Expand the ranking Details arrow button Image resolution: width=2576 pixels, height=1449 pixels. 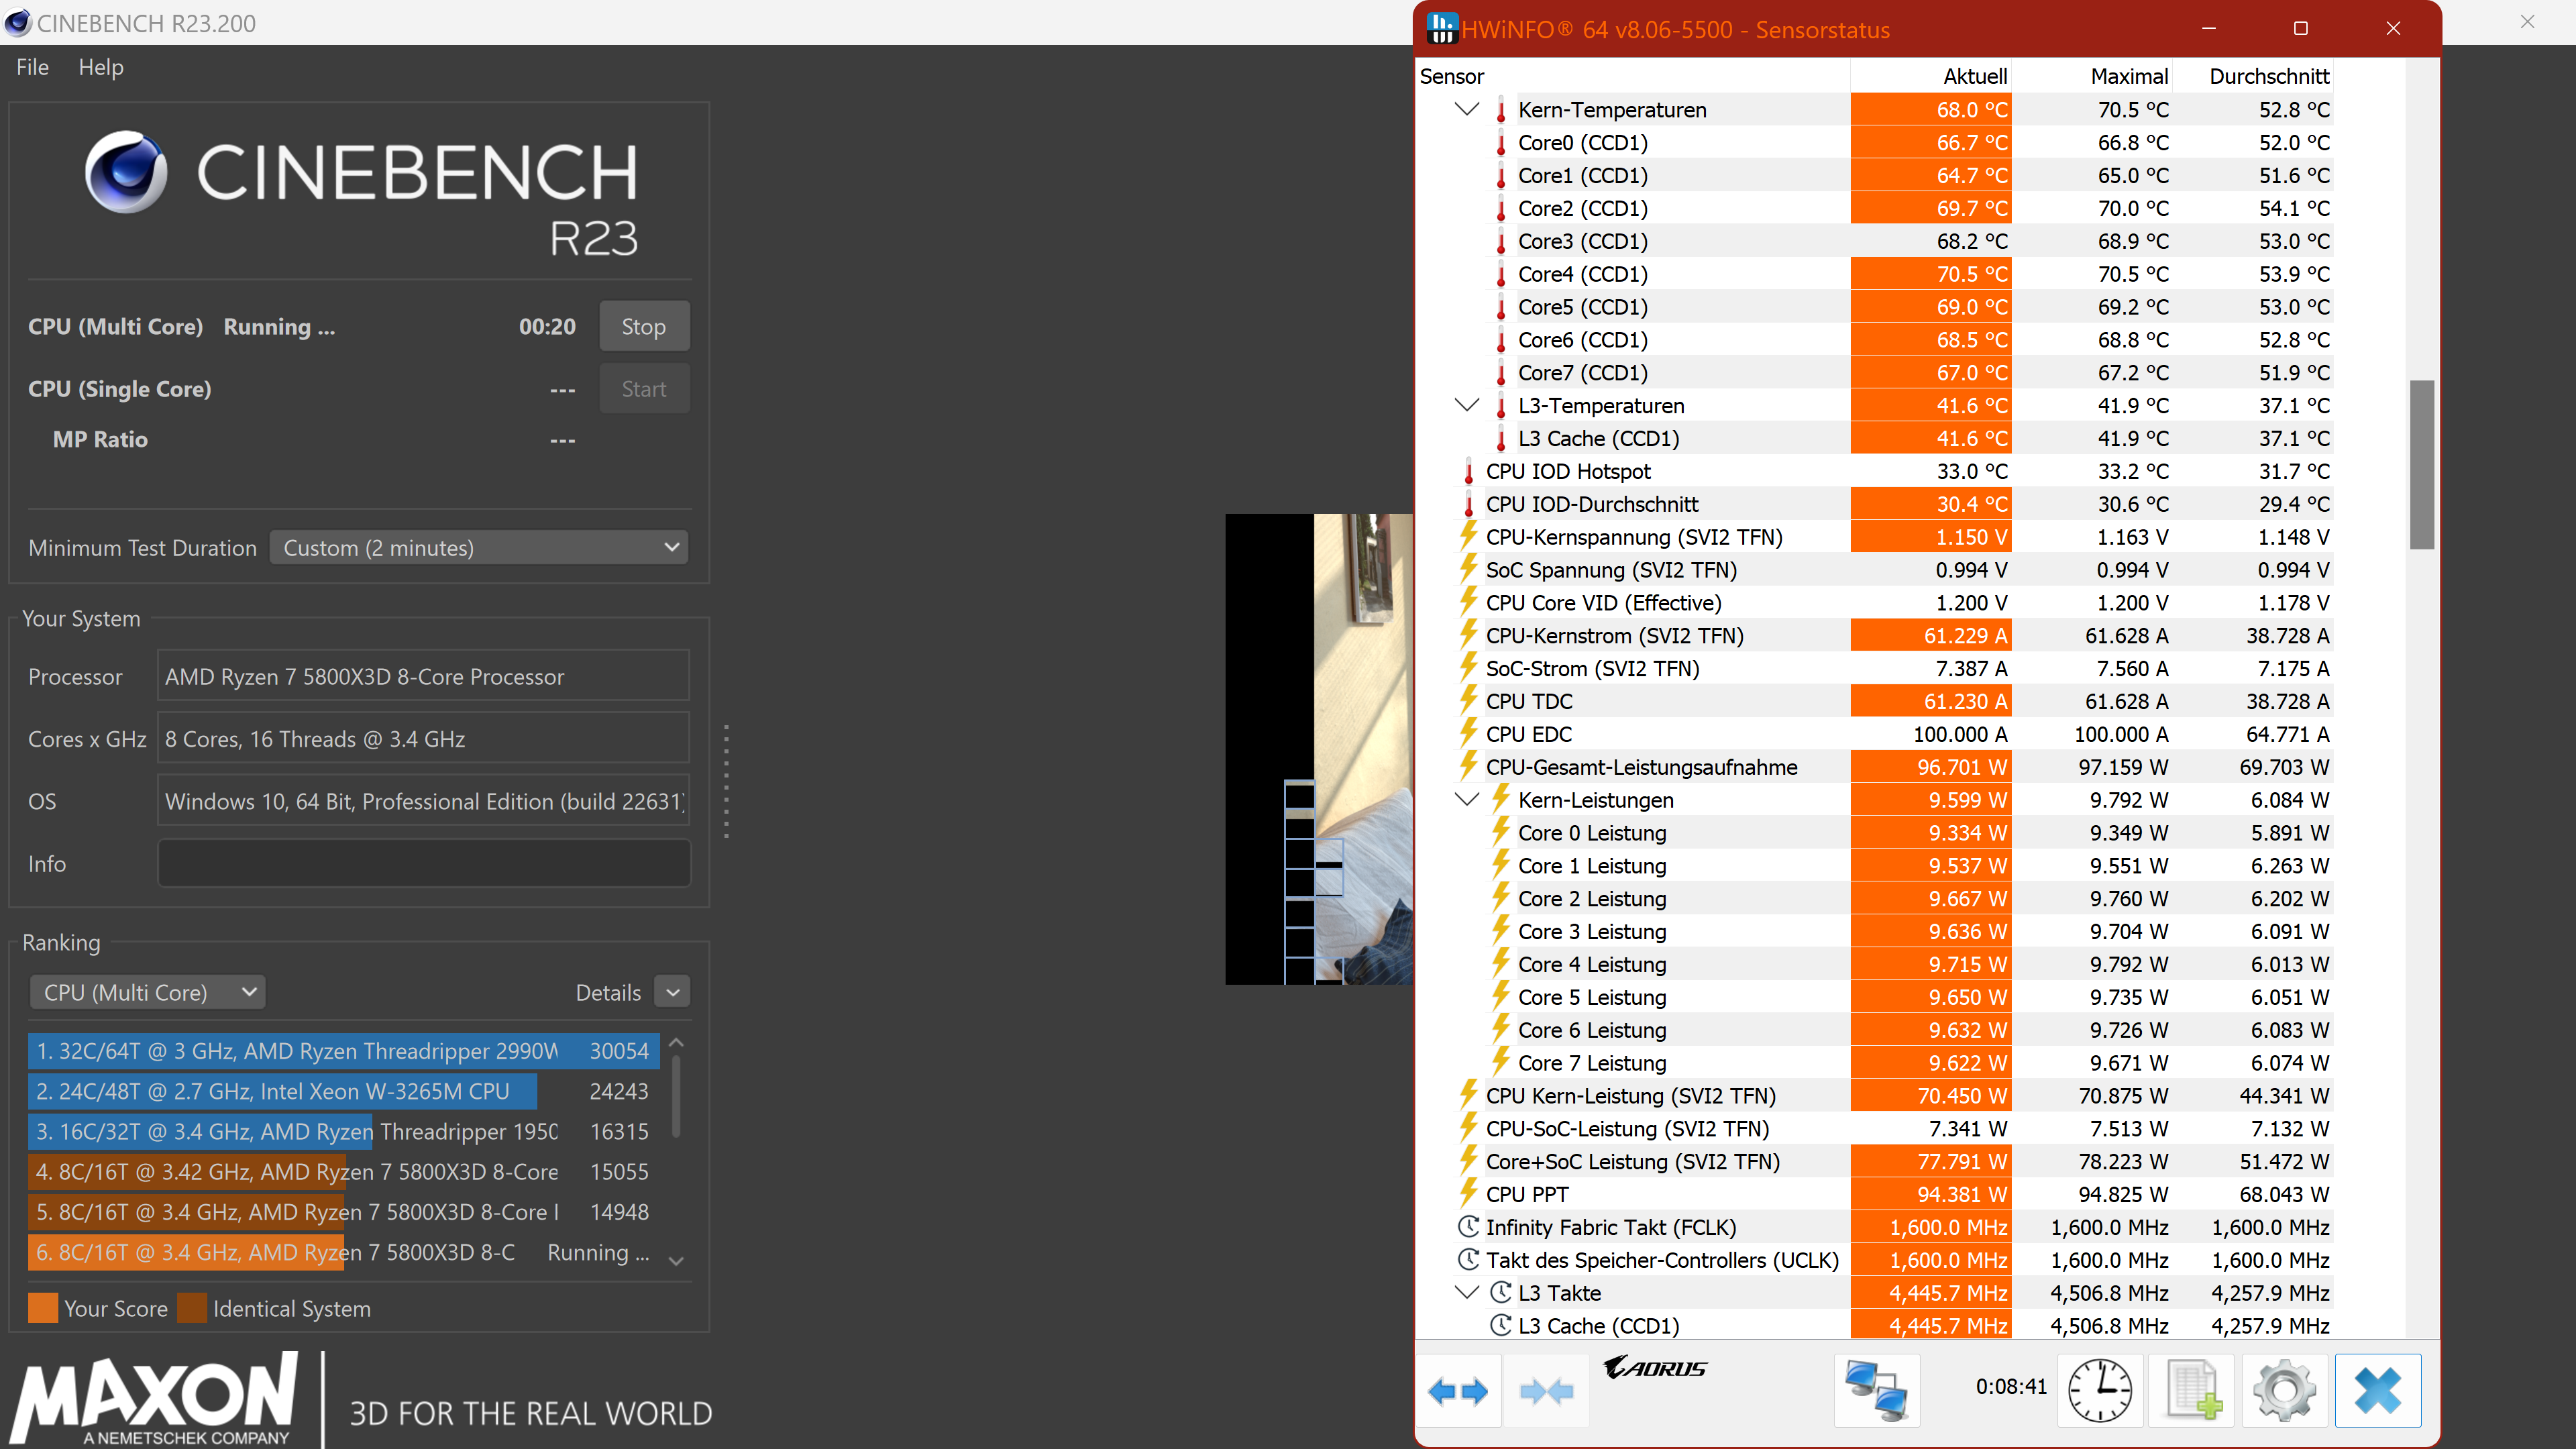(x=673, y=993)
